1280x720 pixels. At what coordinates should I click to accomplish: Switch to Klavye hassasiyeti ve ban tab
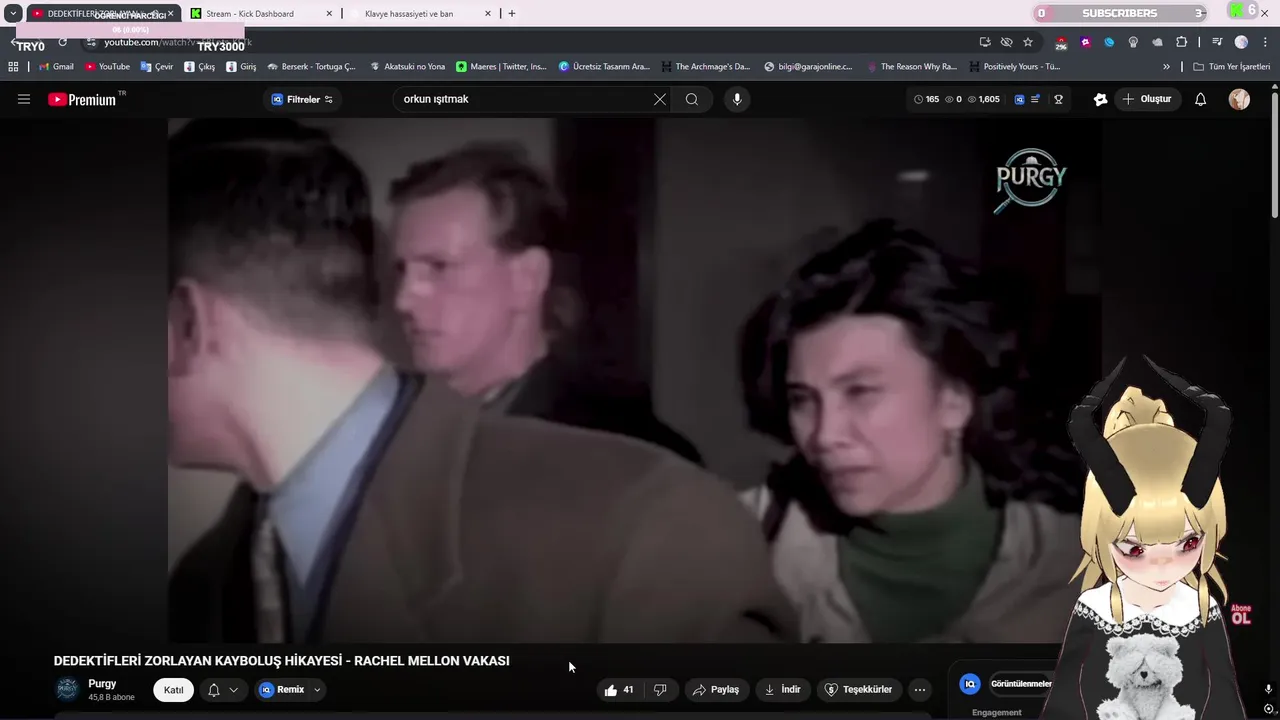tap(409, 14)
